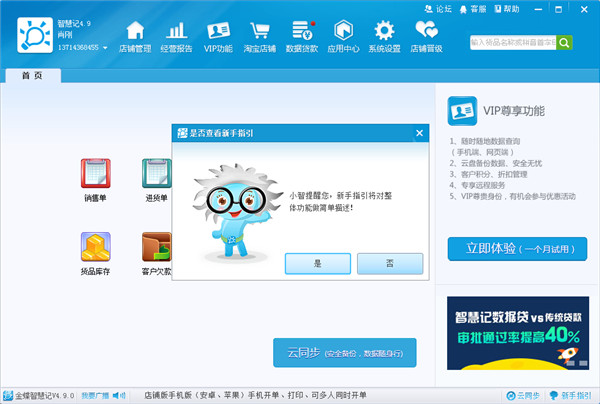600x404 pixels.
Task: Close the 是否查看新手指引 dialog
Action: [419, 133]
